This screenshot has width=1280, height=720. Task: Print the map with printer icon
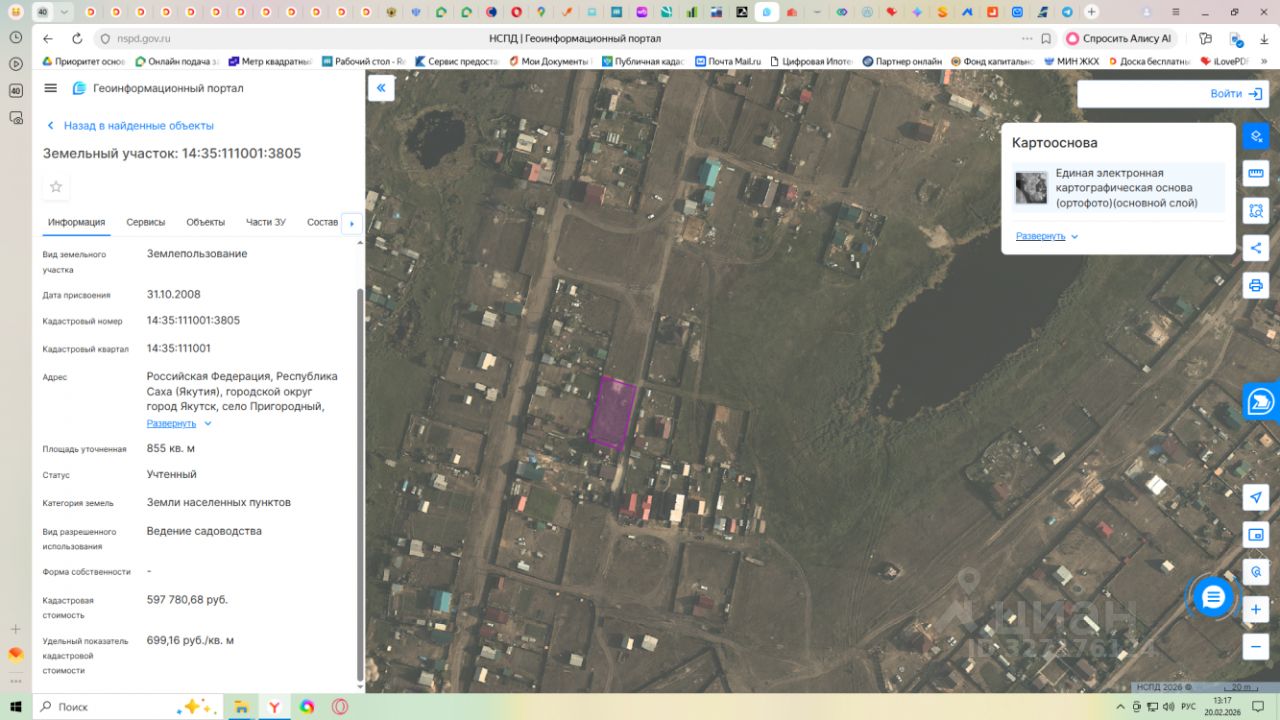(1256, 285)
